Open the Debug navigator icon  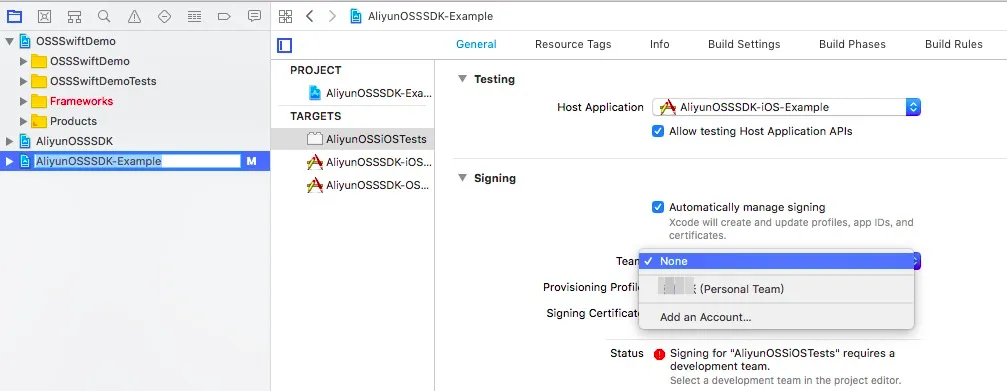click(x=195, y=17)
